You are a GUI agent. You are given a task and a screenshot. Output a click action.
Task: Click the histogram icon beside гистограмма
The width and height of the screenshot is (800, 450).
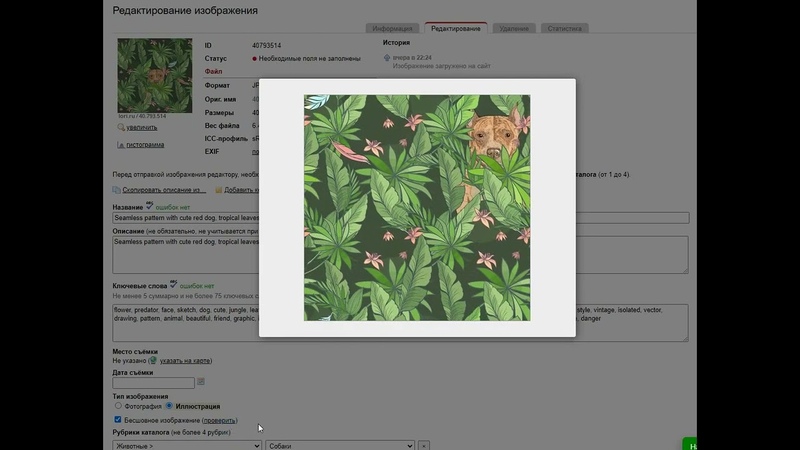pos(121,145)
